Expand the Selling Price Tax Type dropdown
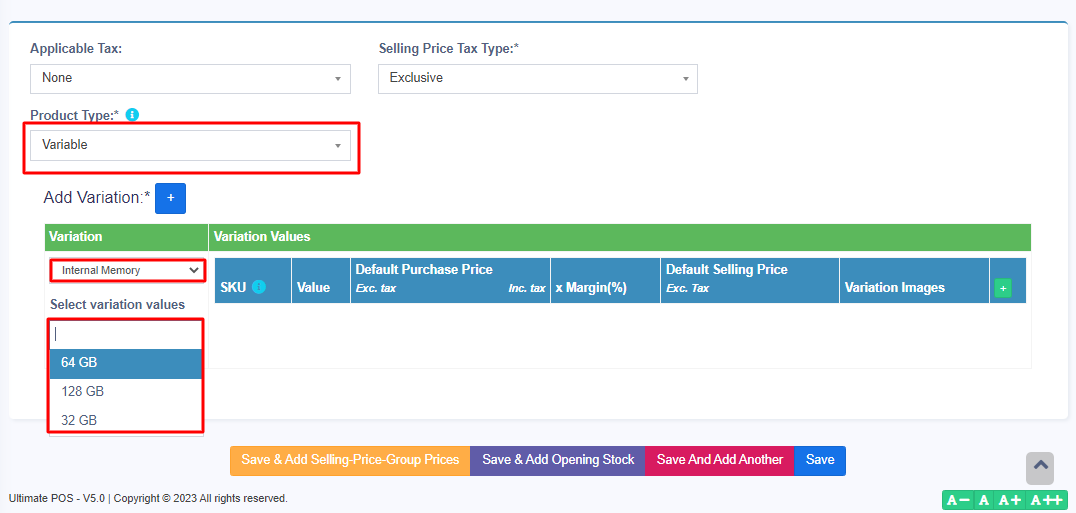This screenshot has width=1076, height=513. (x=537, y=78)
